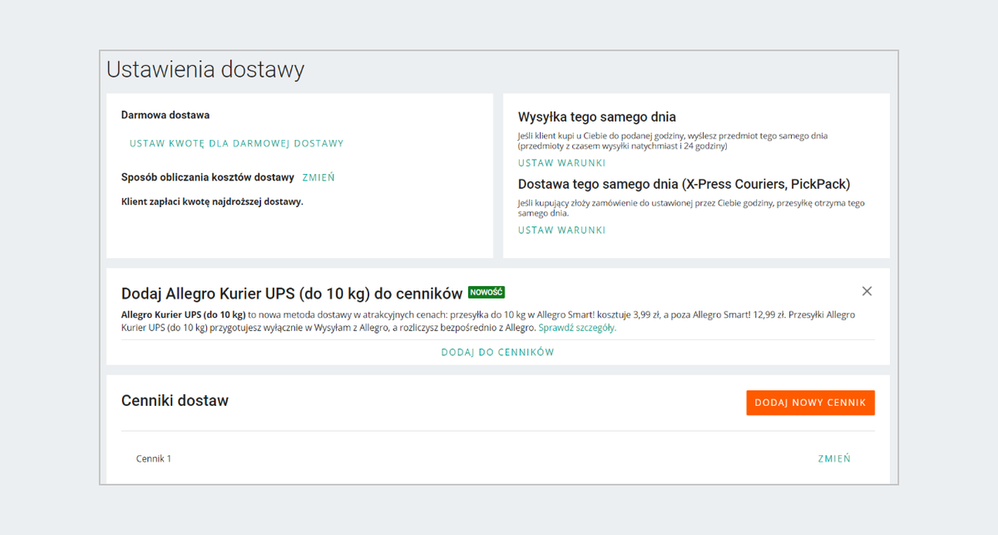Image resolution: width=998 pixels, height=535 pixels.
Task: Click ZMIEŃ next to Sposób obliczania kosztów dostawy
Action: click(x=318, y=178)
